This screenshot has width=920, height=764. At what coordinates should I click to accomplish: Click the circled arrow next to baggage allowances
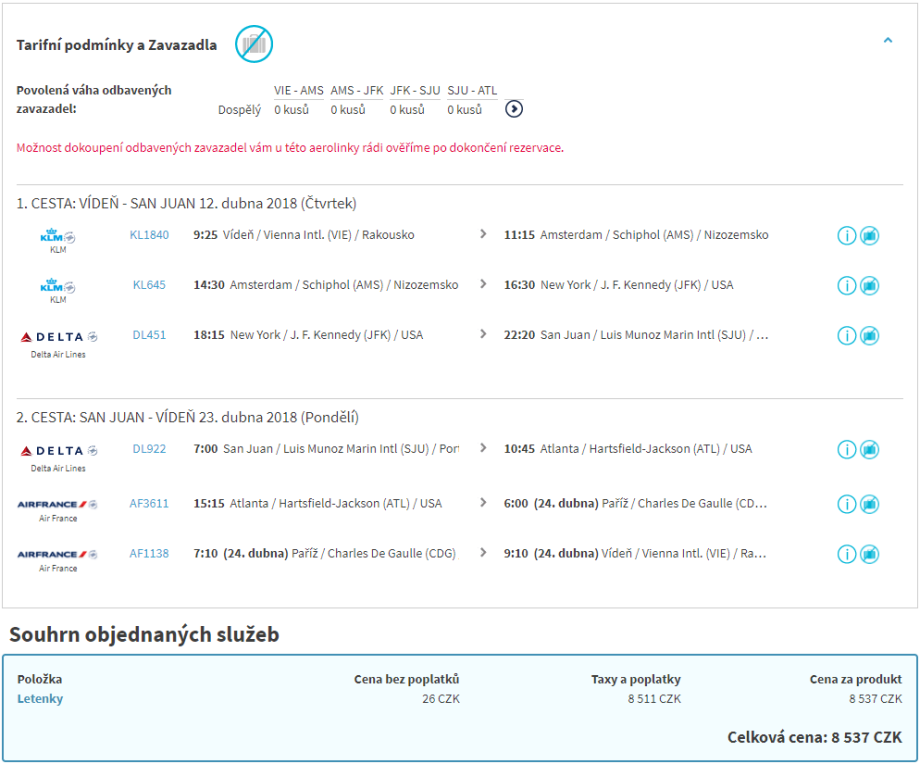pos(514,110)
